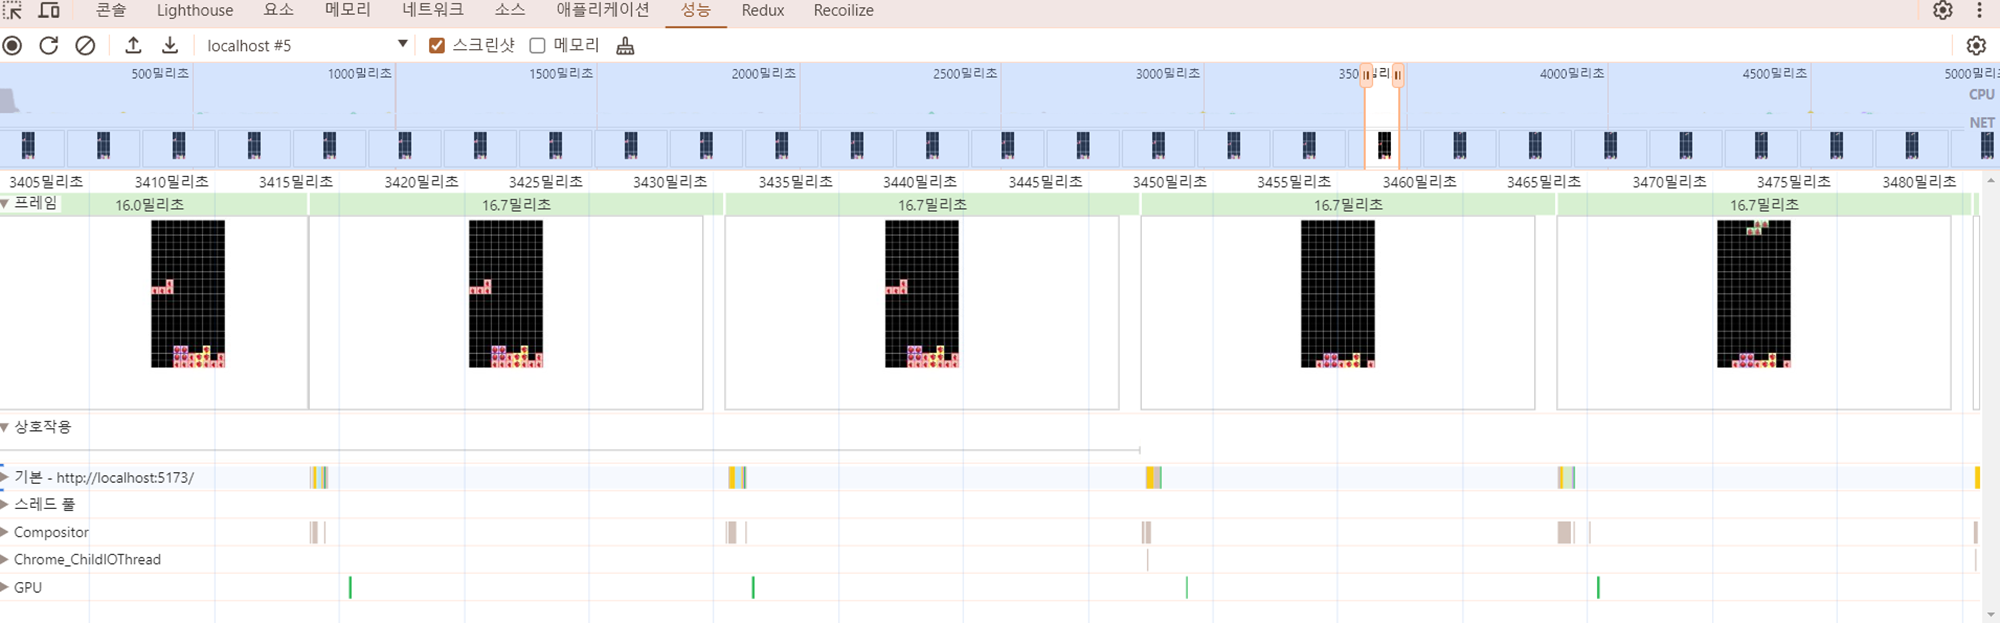Open the DevTools three-dot more menu

(1979, 10)
